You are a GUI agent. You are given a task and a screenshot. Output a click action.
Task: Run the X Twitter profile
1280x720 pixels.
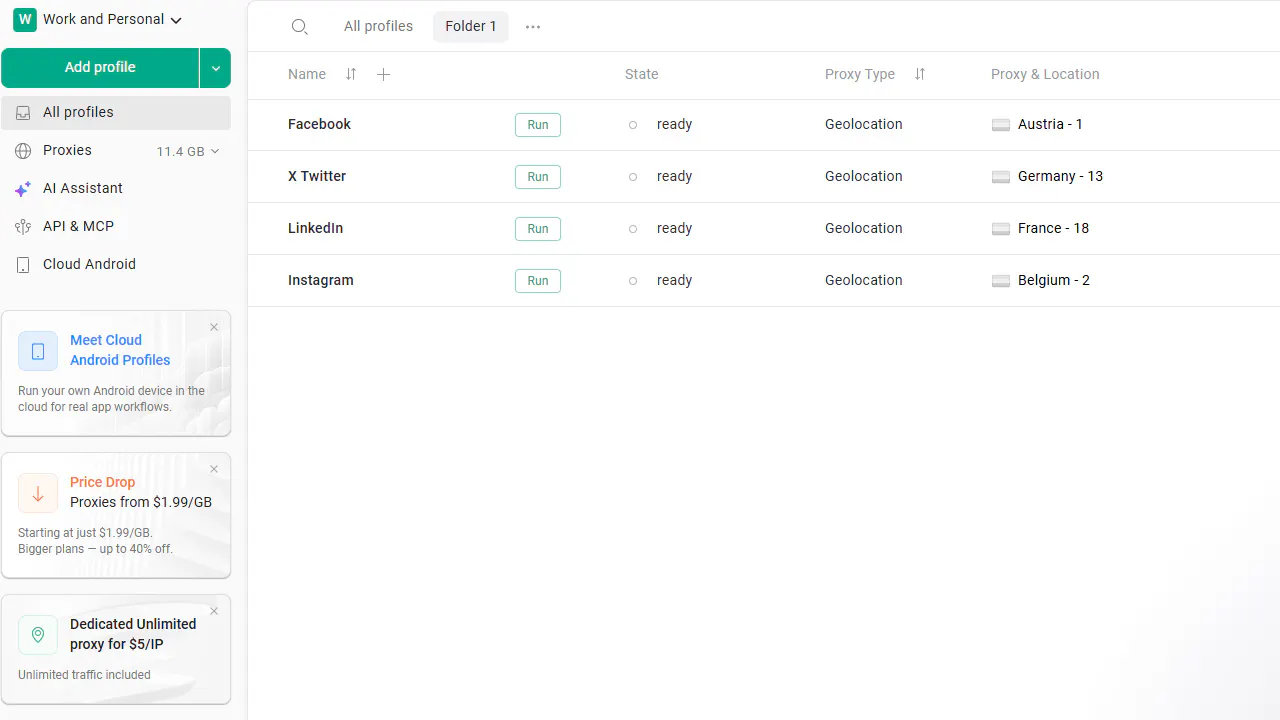[538, 177]
